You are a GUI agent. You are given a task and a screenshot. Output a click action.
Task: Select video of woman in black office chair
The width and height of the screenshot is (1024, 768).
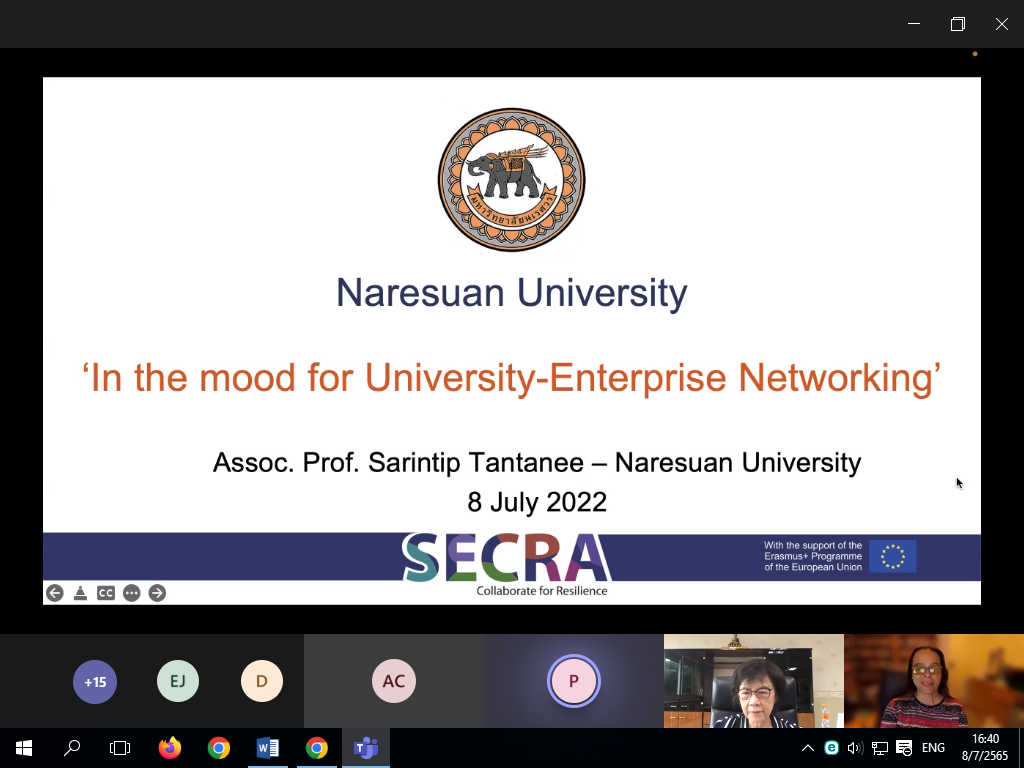click(x=754, y=681)
